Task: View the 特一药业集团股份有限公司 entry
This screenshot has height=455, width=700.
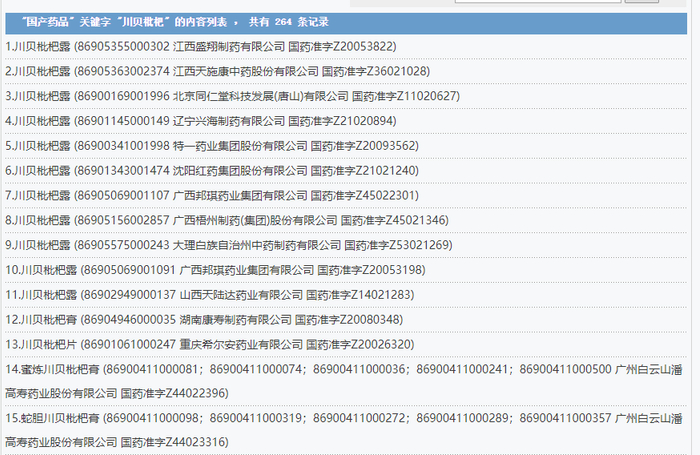Action: click(212, 146)
